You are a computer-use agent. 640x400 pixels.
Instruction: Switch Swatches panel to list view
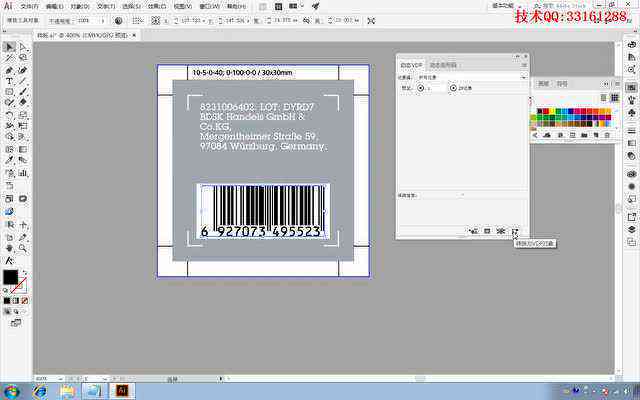tap(603, 97)
